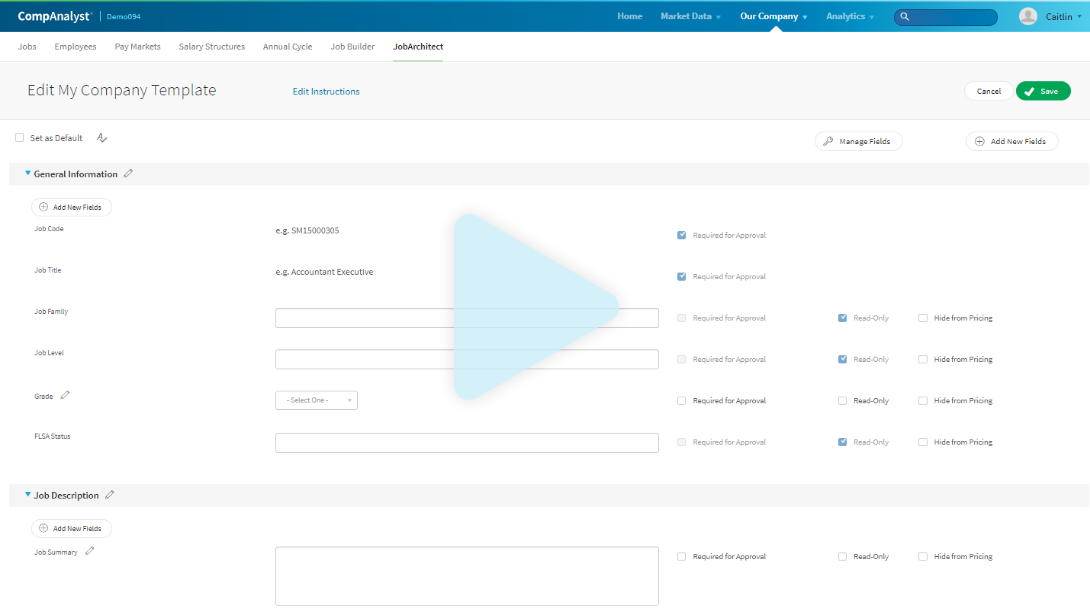Click the edit pencil next to Grade
This screenshot has height=613, width=1090.
[x=65, y=395]
